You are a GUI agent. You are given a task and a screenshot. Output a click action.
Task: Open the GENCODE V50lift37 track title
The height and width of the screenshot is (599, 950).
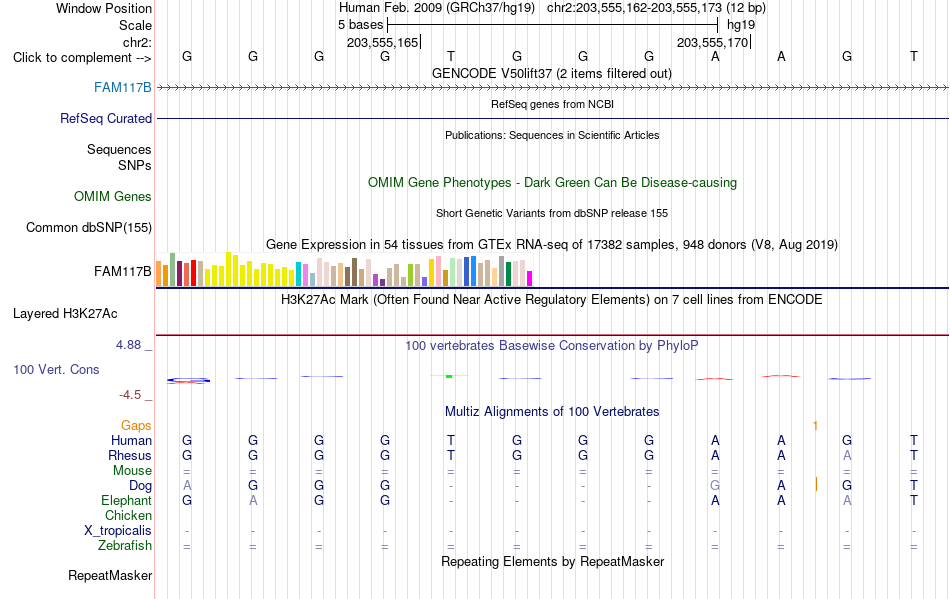[551, 74]
